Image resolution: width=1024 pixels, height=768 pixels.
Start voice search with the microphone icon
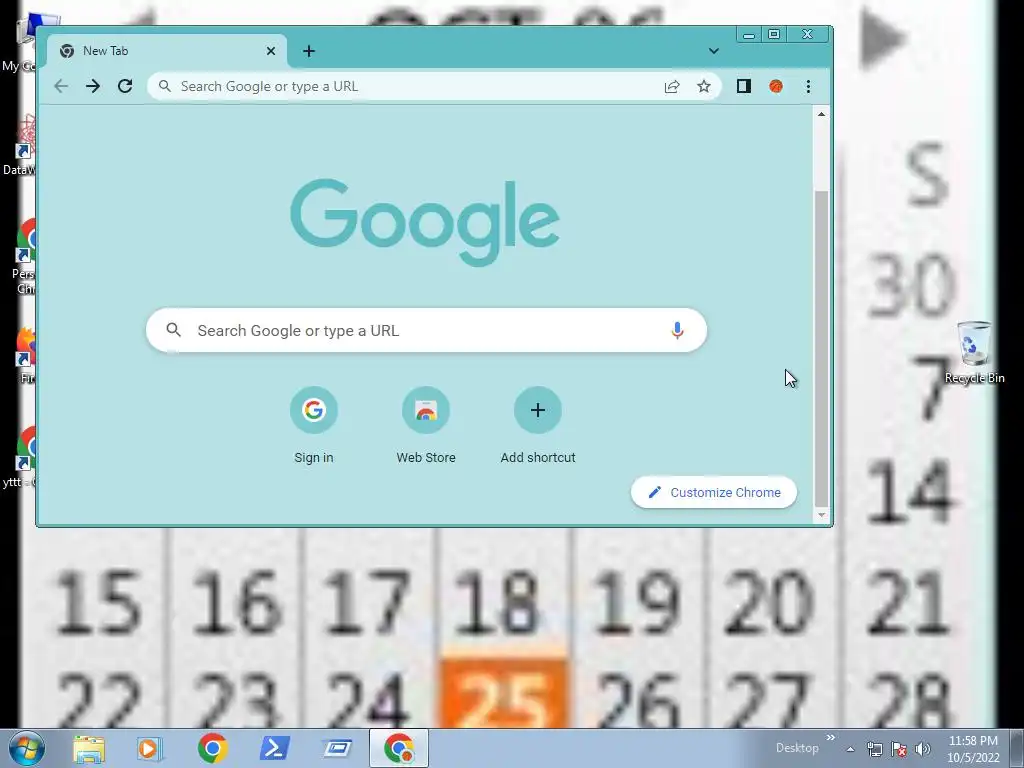click(677, 330)
